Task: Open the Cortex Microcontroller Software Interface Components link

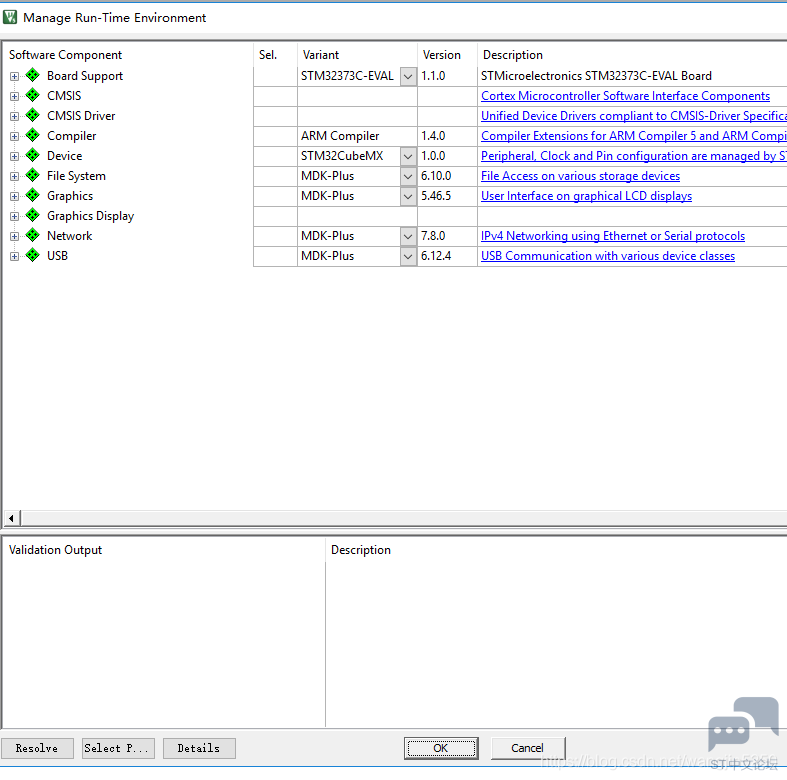Action: tap(625, 96)
